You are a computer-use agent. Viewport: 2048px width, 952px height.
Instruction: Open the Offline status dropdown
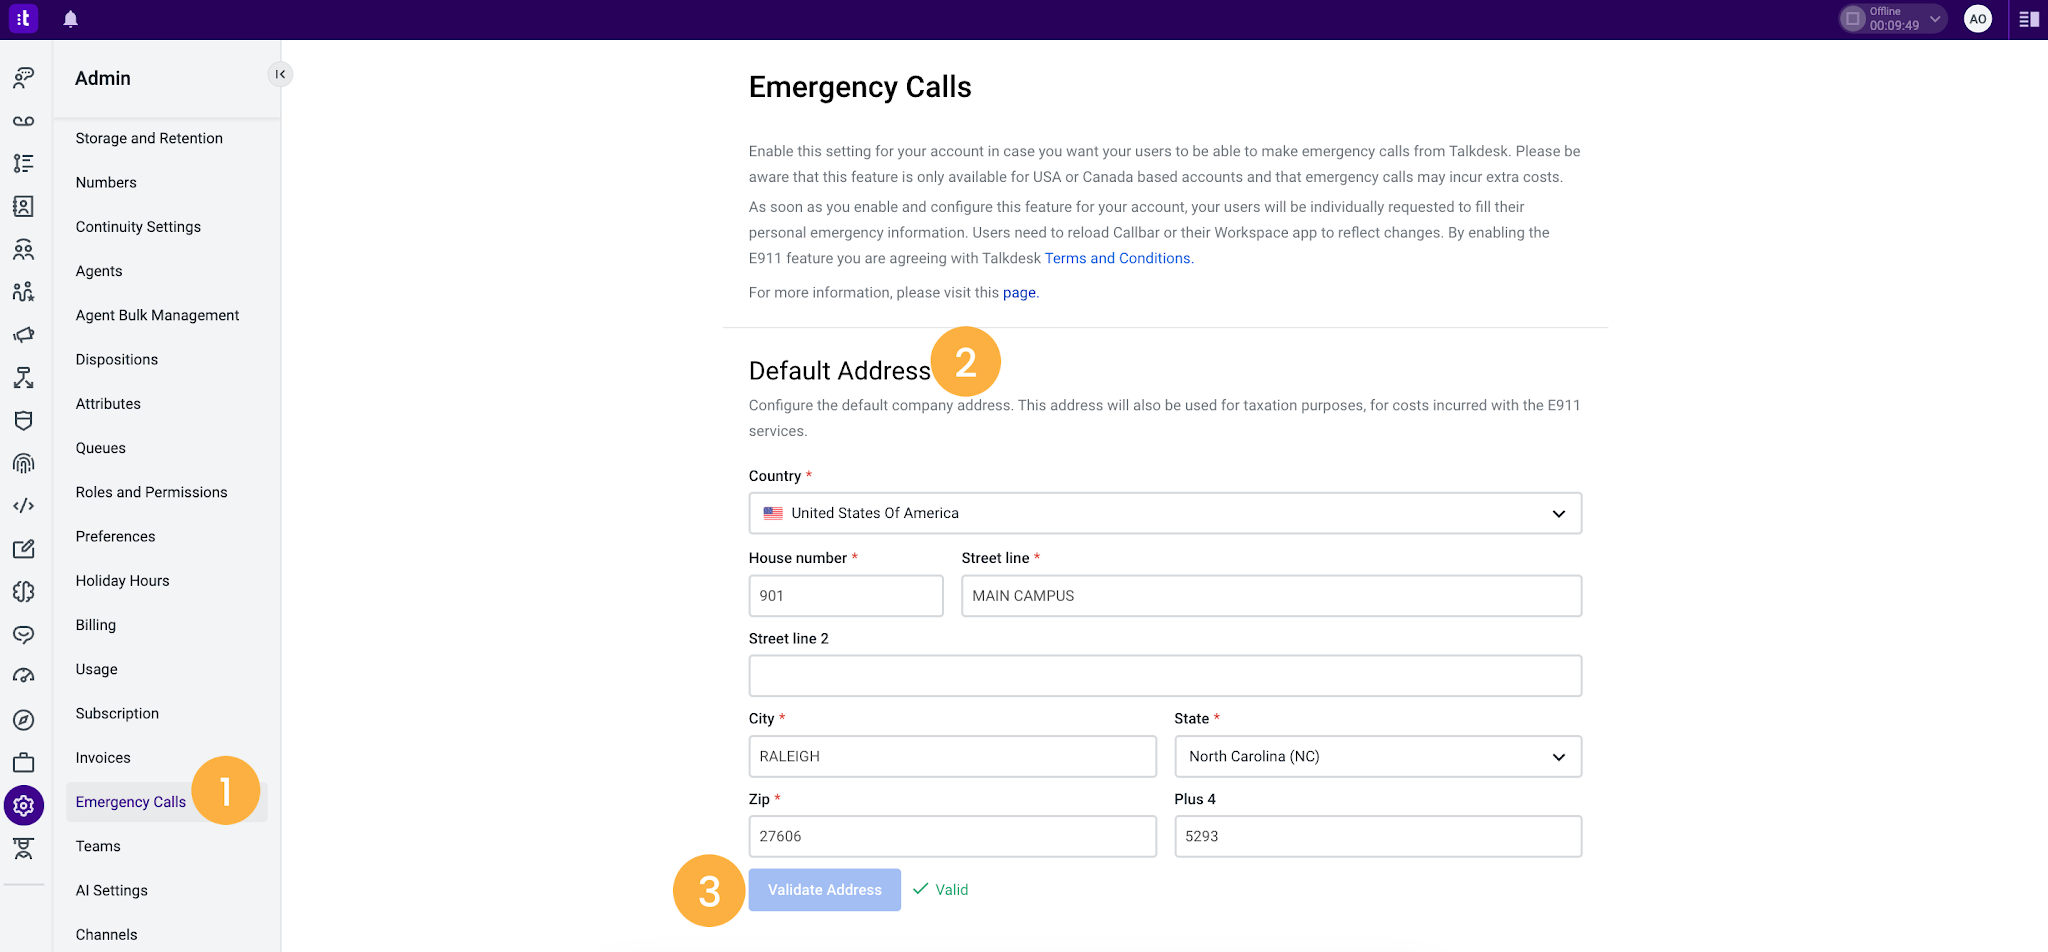coord(1893,19)
